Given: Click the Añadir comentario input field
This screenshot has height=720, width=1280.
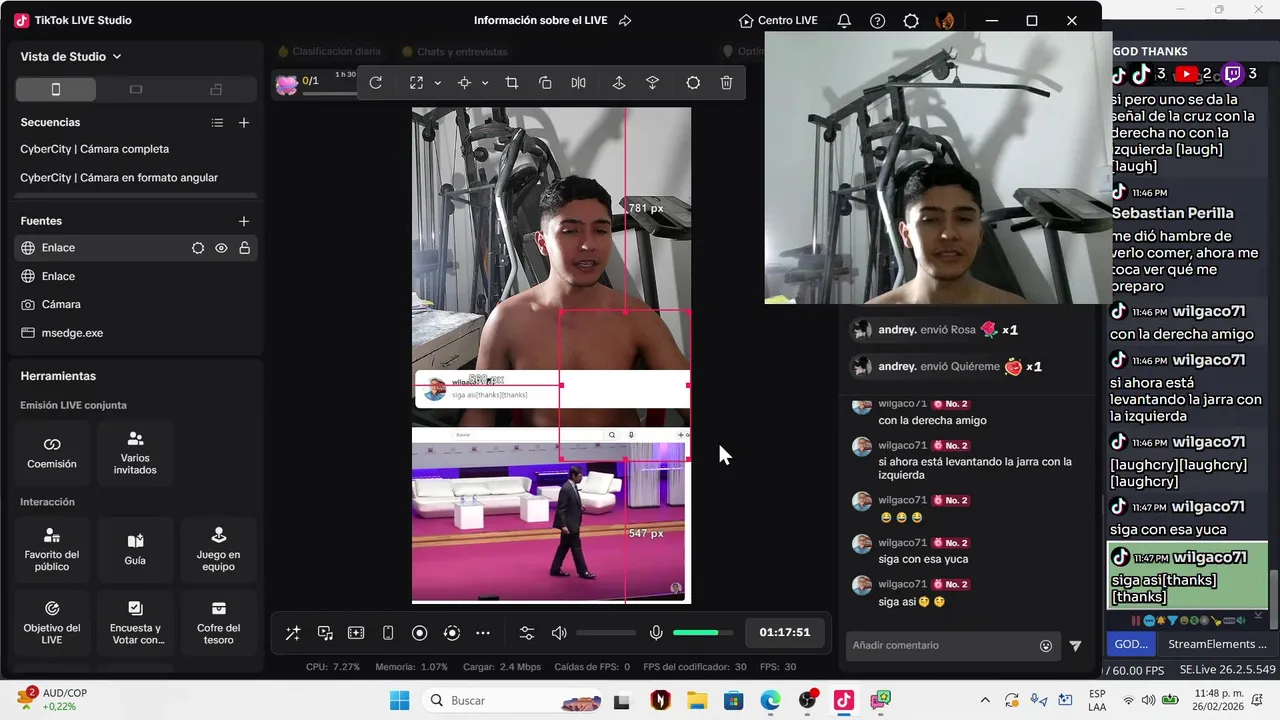Looking at the screenshot, I should [940, 646].
